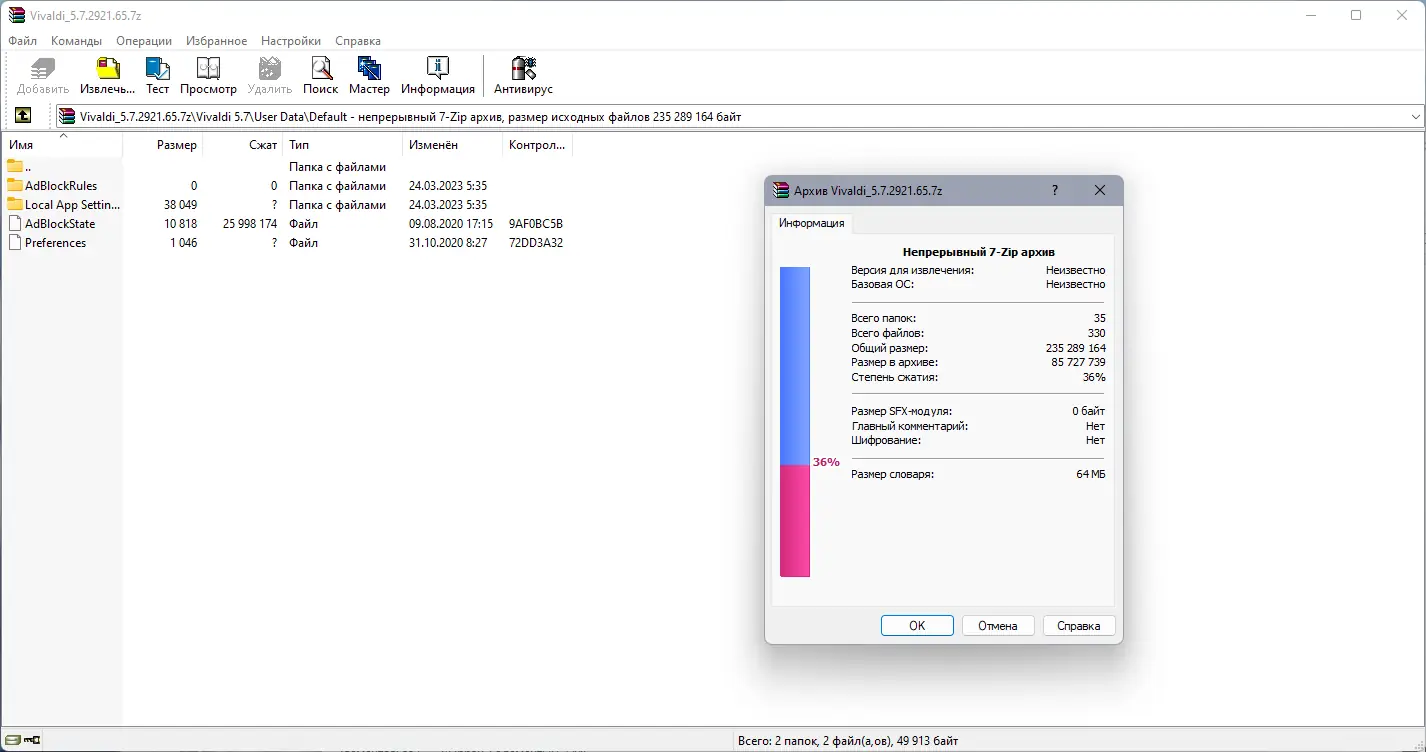
Task: Open the Избранное menu
Action: coord(216,41)
